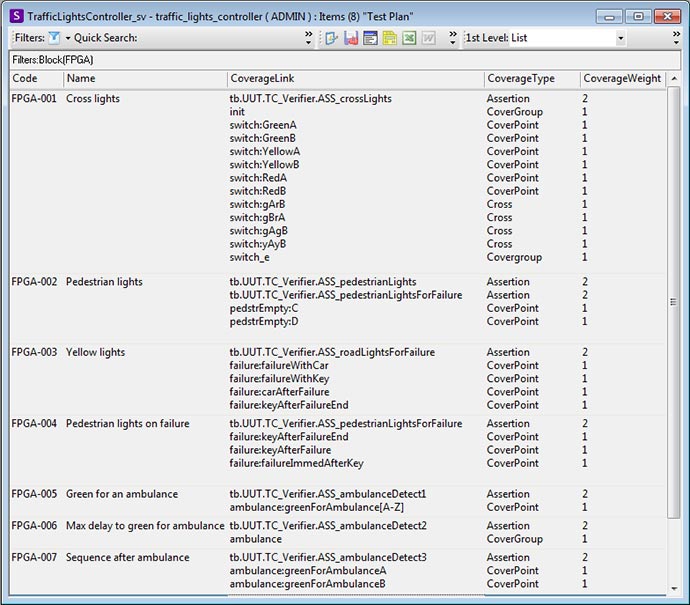Image resolution: width=690 pixels, height=605 pixels.
Task: Click the Filters funnel icon
Action: (x=54, y=38)
